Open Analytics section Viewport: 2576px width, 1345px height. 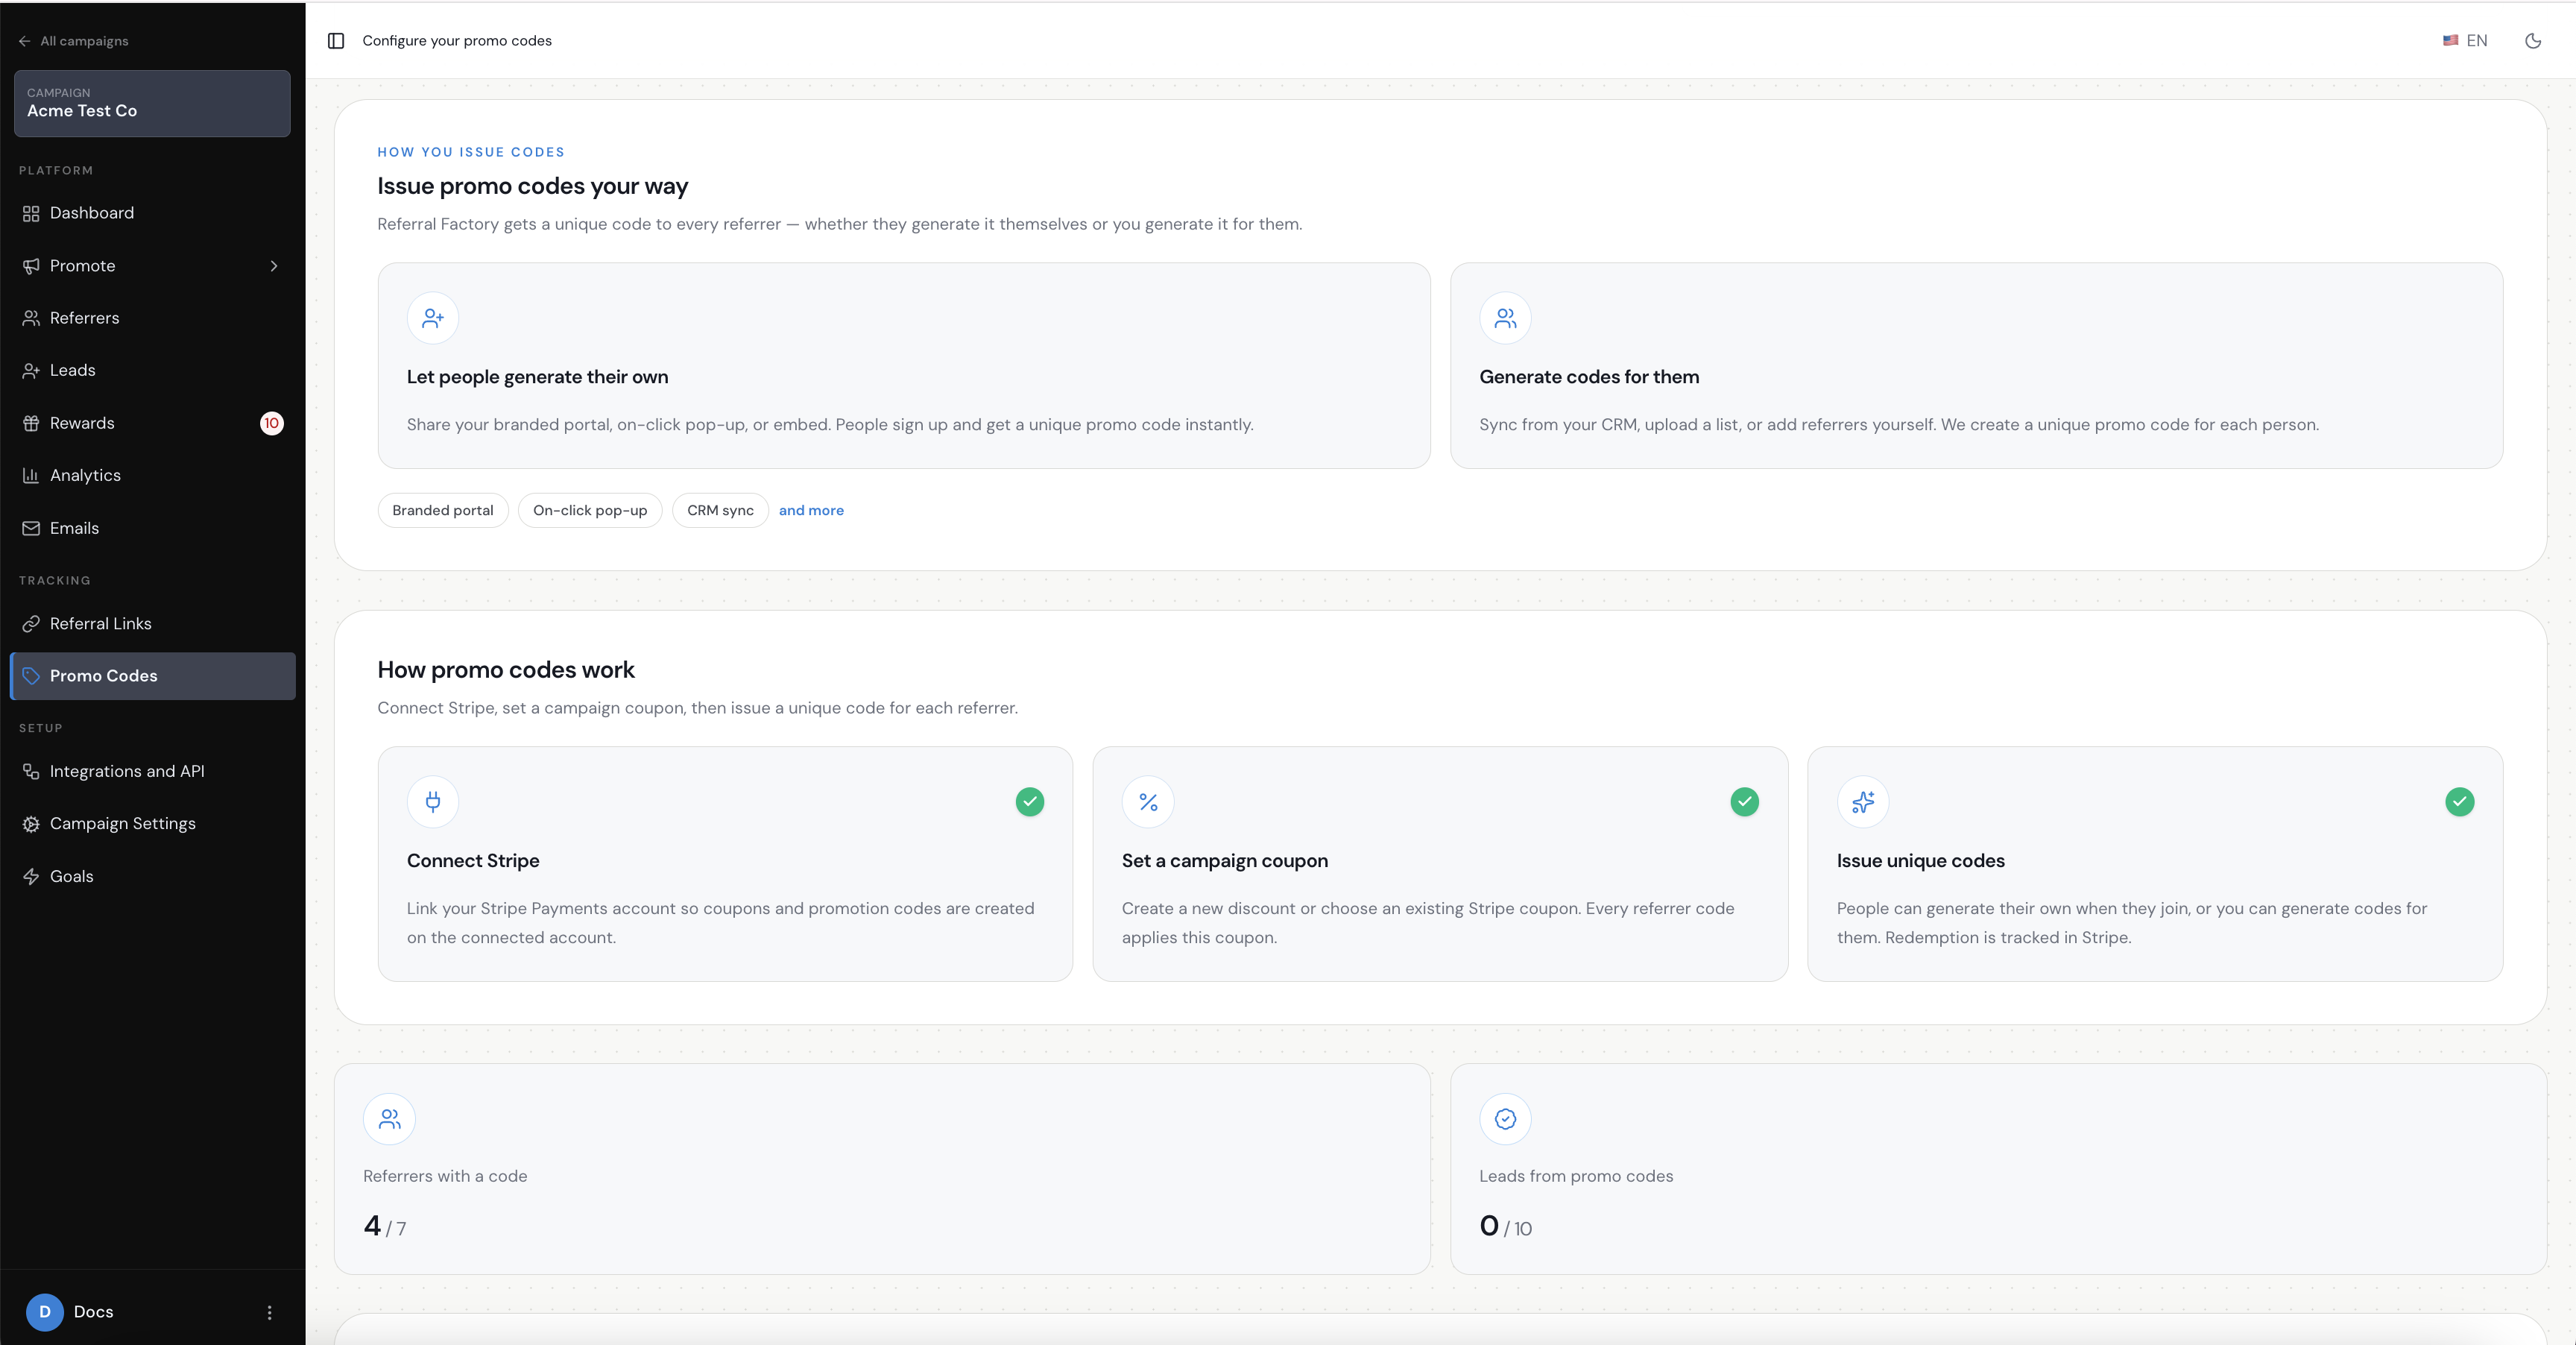tap(152, 475)
